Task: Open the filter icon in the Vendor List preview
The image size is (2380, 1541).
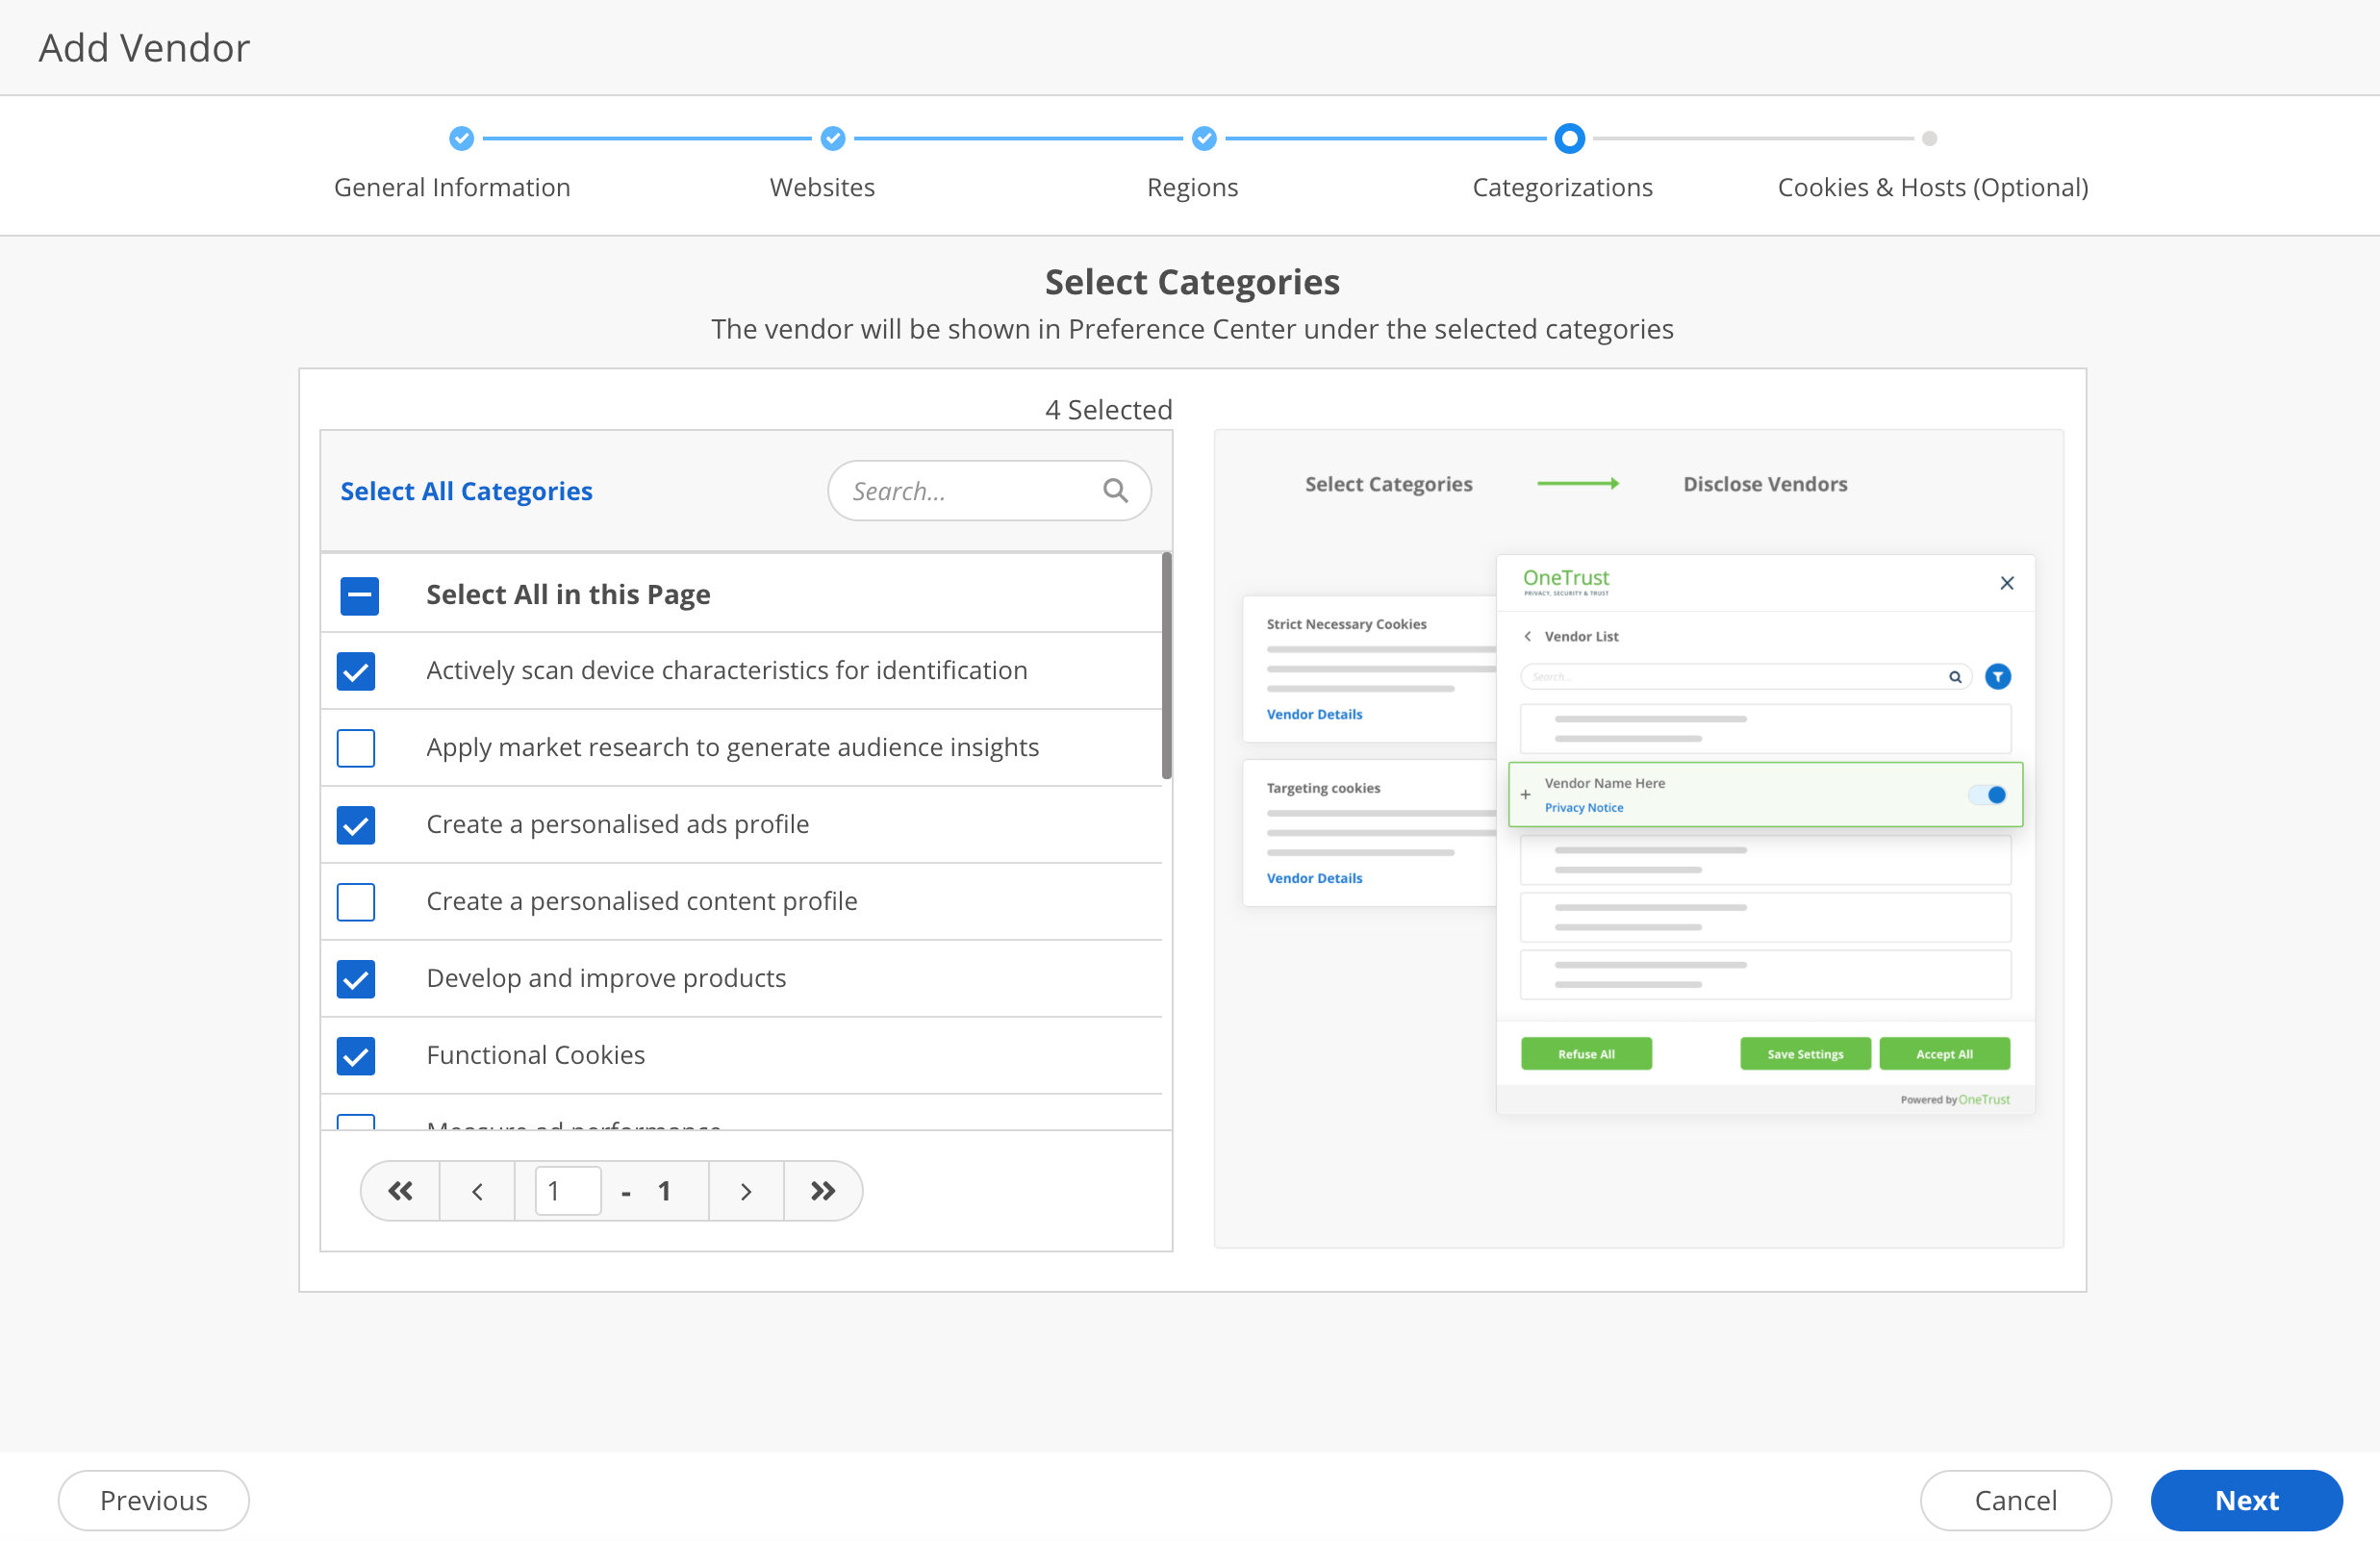Action: 1998,676
